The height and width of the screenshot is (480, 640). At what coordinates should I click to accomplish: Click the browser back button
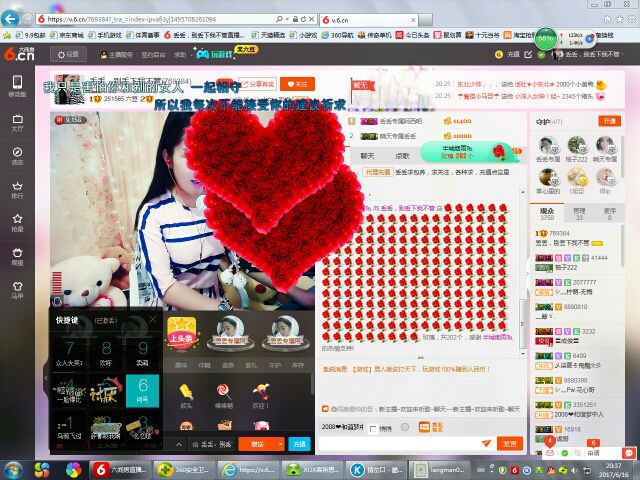pos(10,18)
